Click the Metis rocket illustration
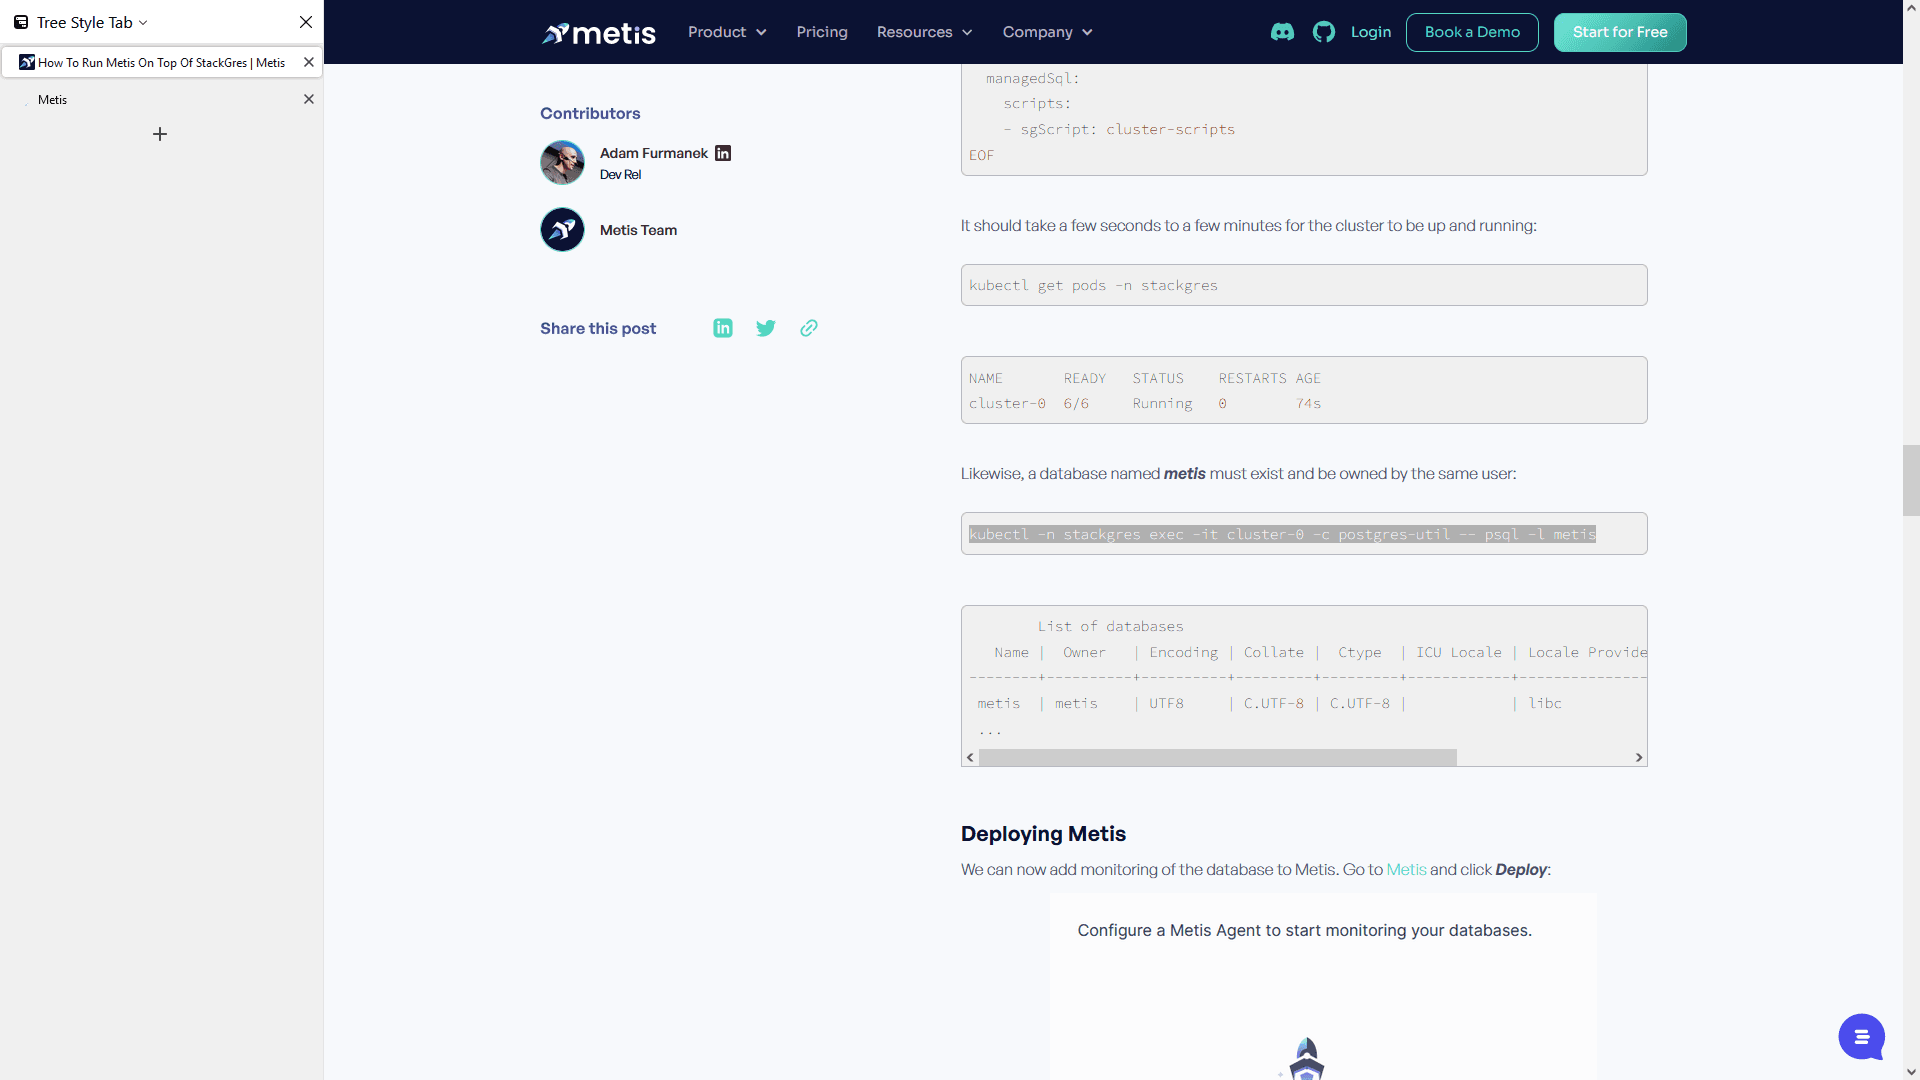The height and width of the screenshot is (1080, 1920). (1306, 1058)
